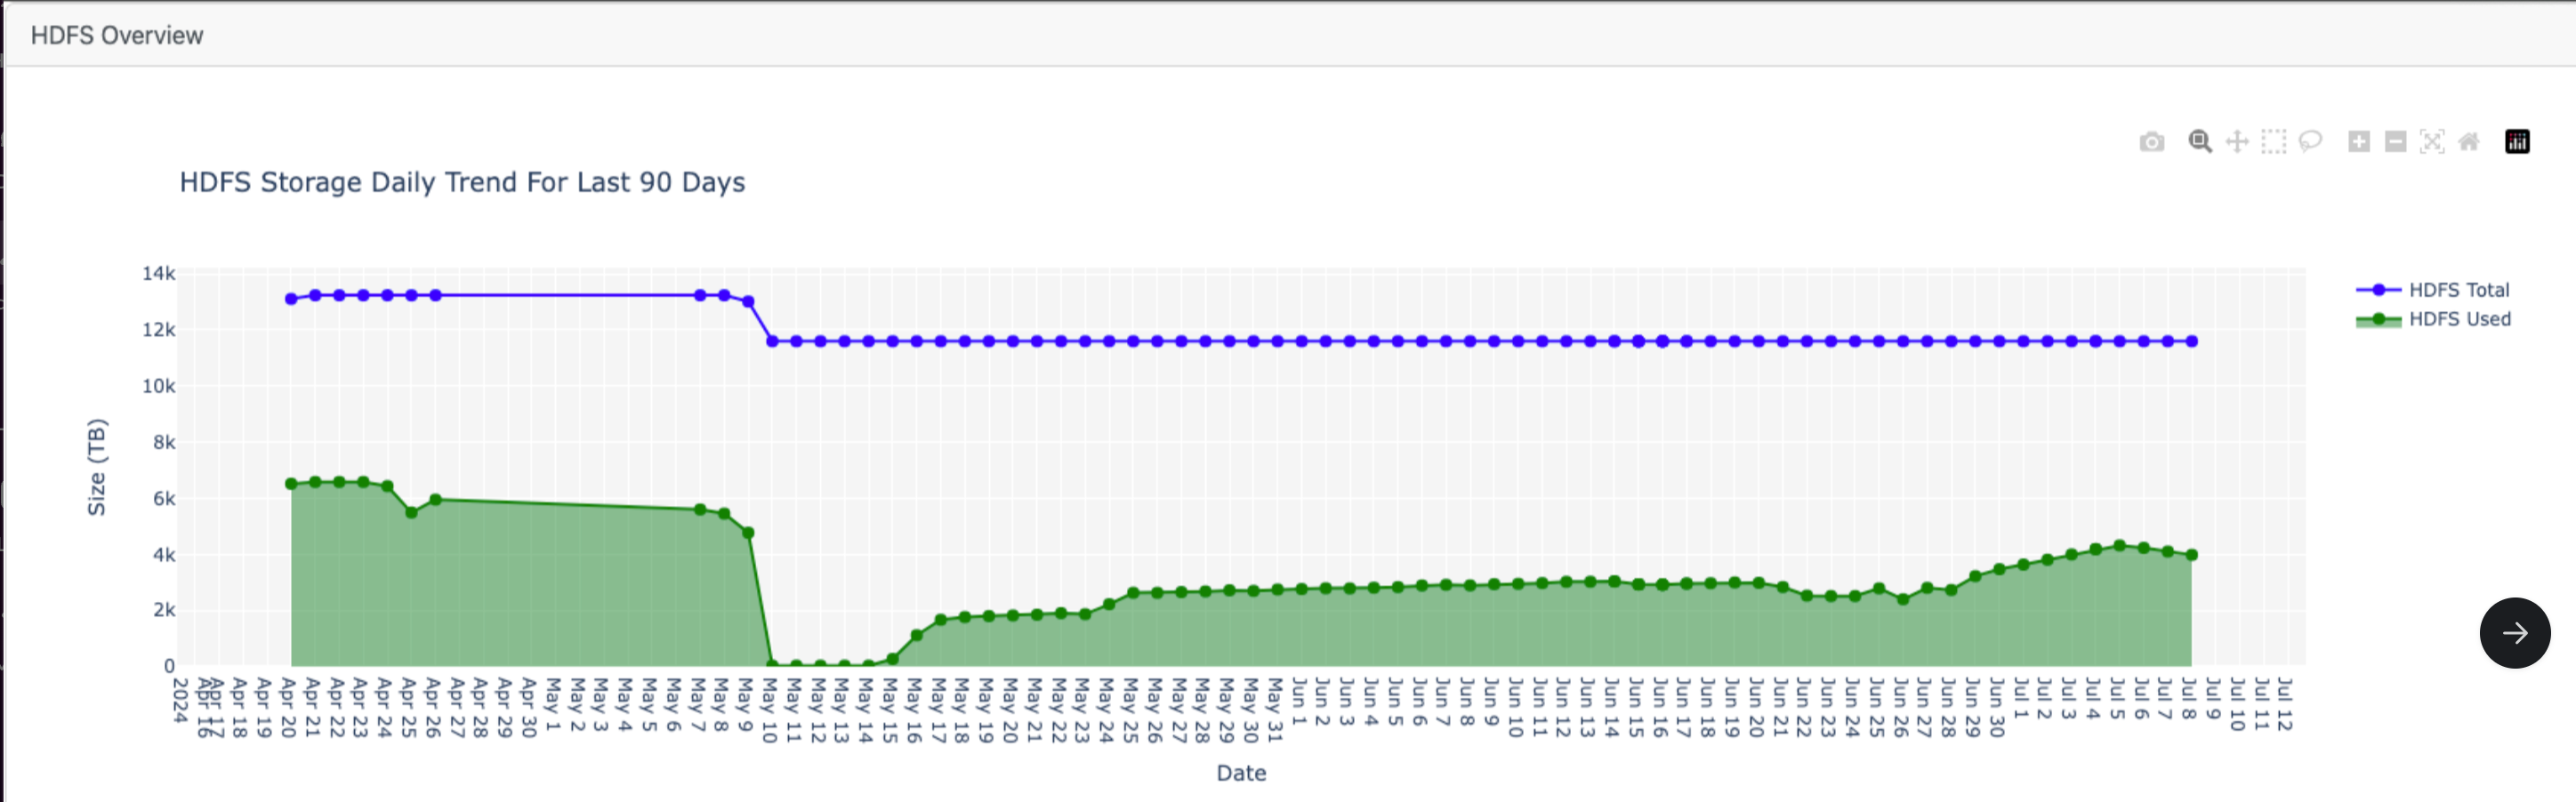Select the Box Select tool

(2273, 142)
